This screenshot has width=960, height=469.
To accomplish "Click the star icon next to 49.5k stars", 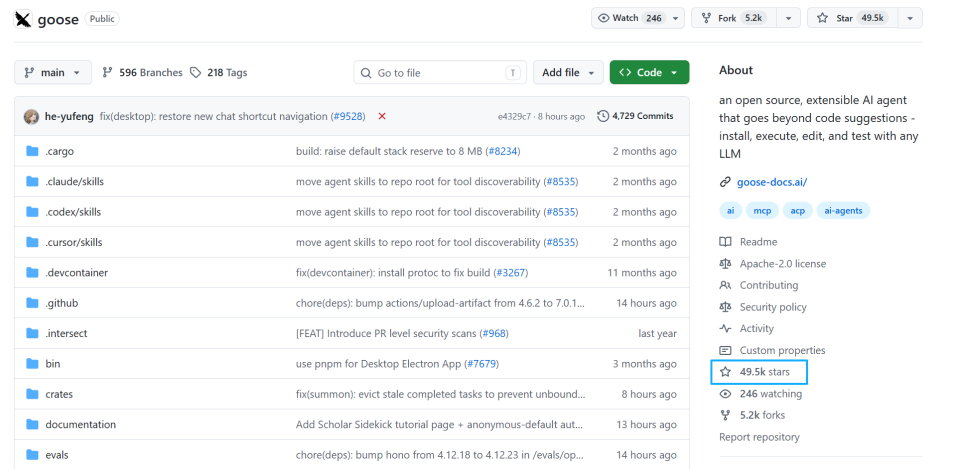I will click(726, 372).
